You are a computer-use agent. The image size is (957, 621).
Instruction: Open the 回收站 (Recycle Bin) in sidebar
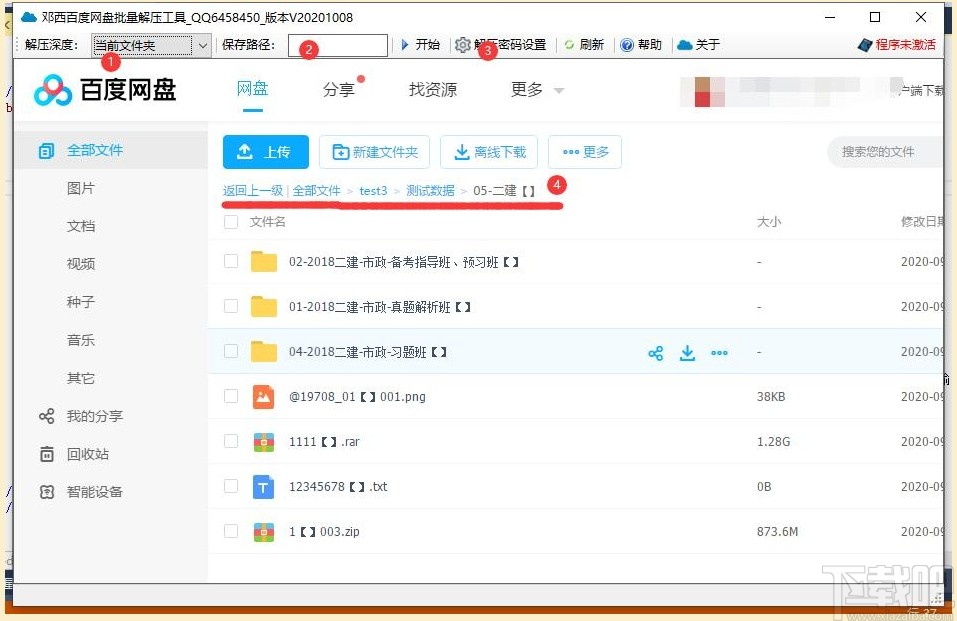[x=79, y=454]
